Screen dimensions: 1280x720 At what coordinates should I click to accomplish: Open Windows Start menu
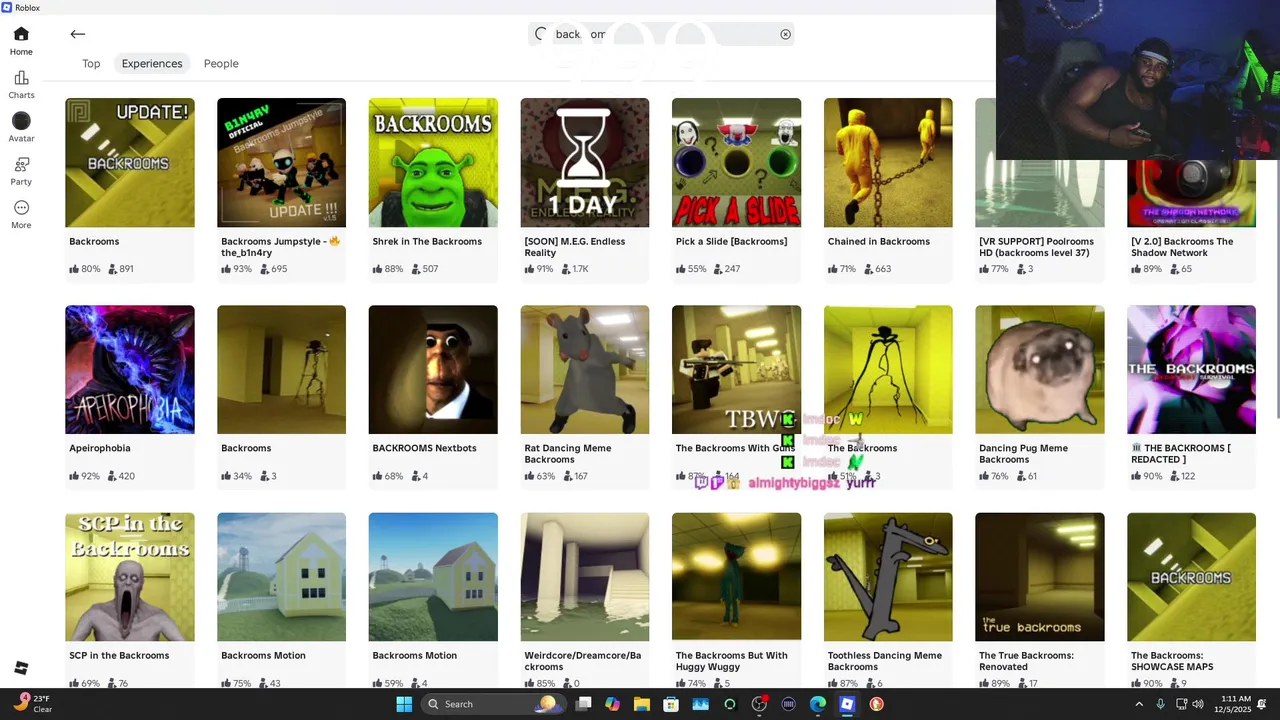tap(404, 704)
